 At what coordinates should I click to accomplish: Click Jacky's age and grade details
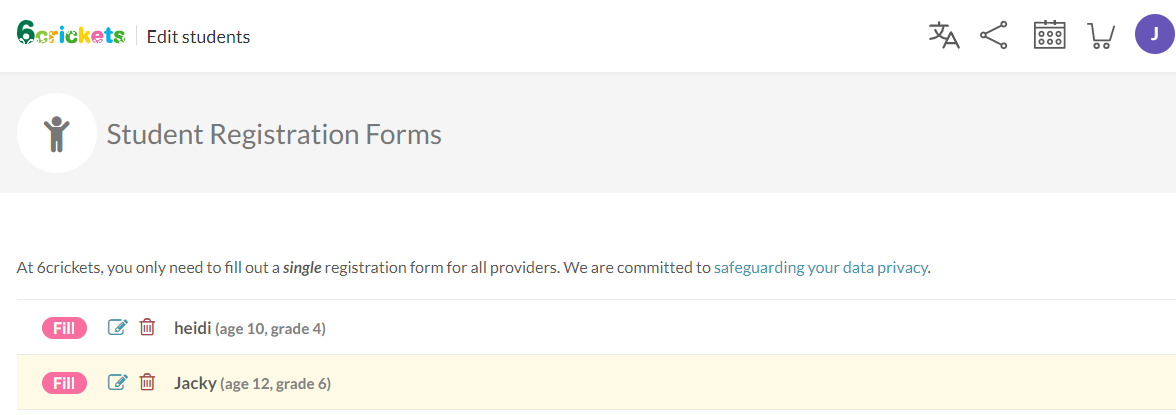[x=275, y=383]
